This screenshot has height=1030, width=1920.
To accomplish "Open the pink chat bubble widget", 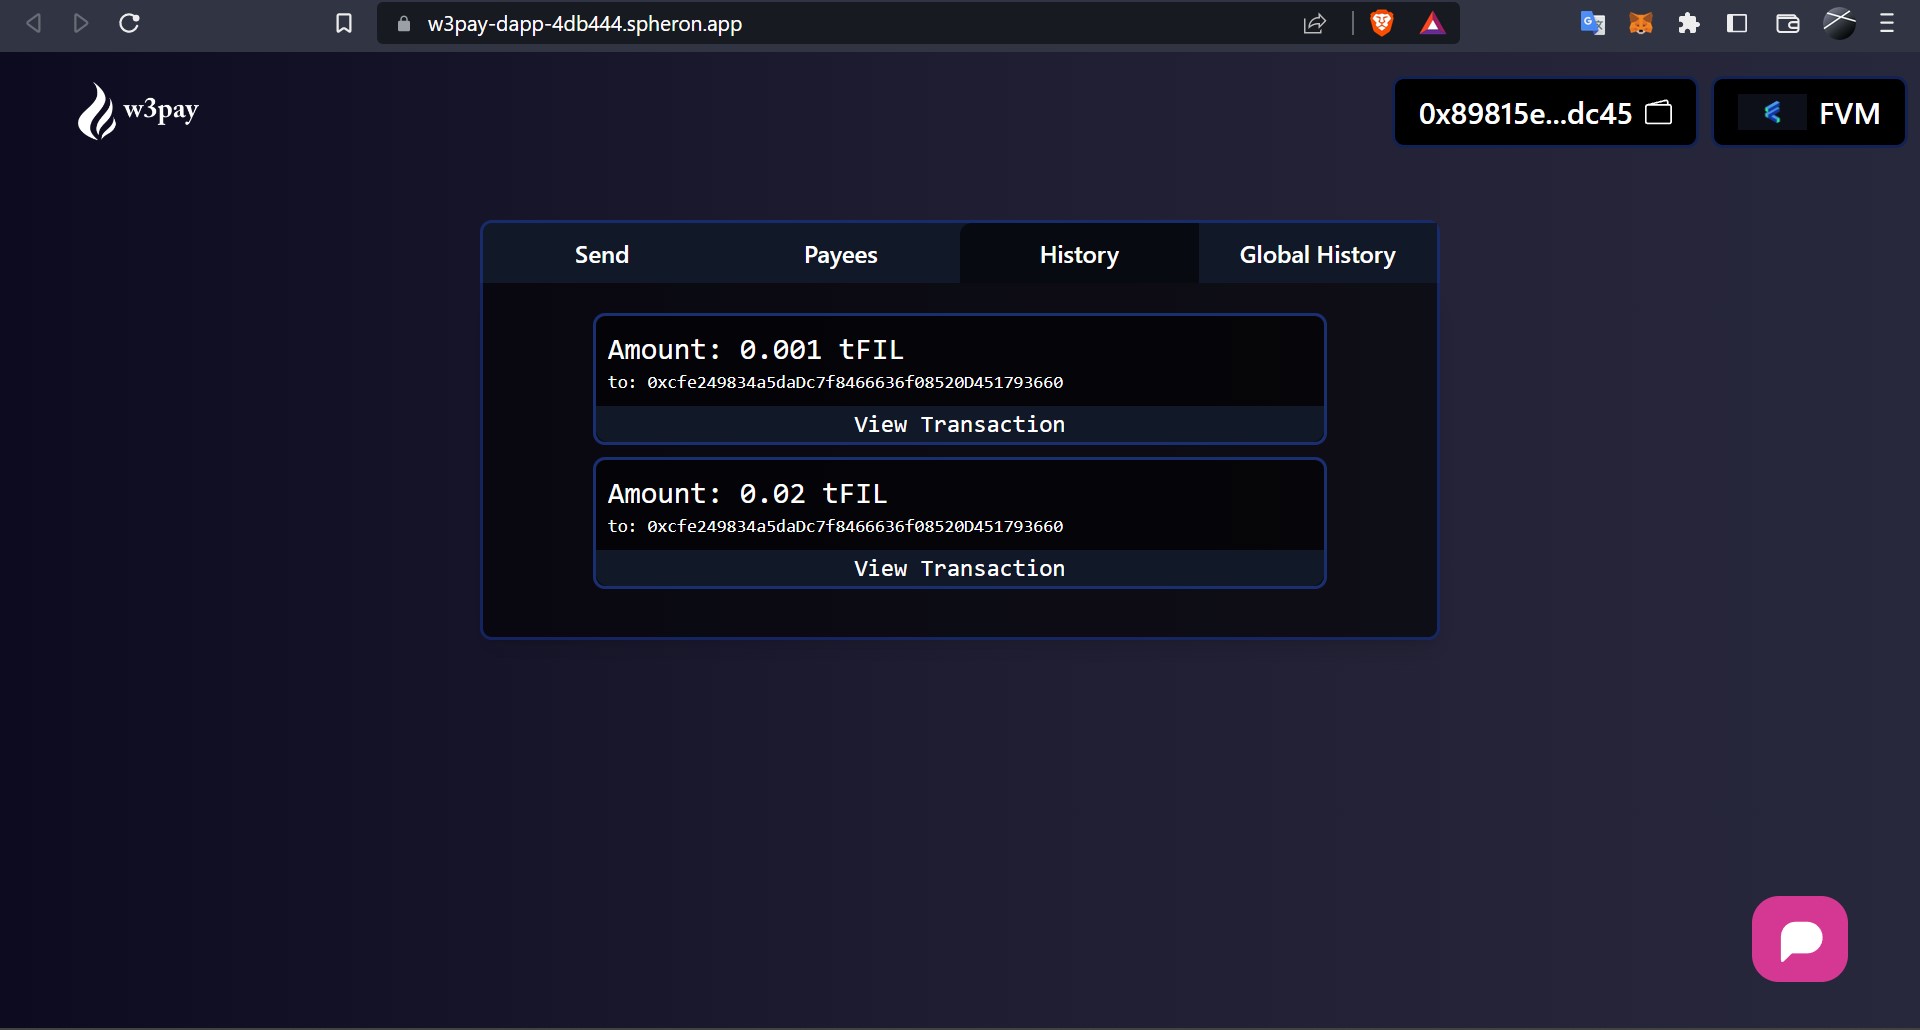I will pyautogui.click(x=1800, y=939).
